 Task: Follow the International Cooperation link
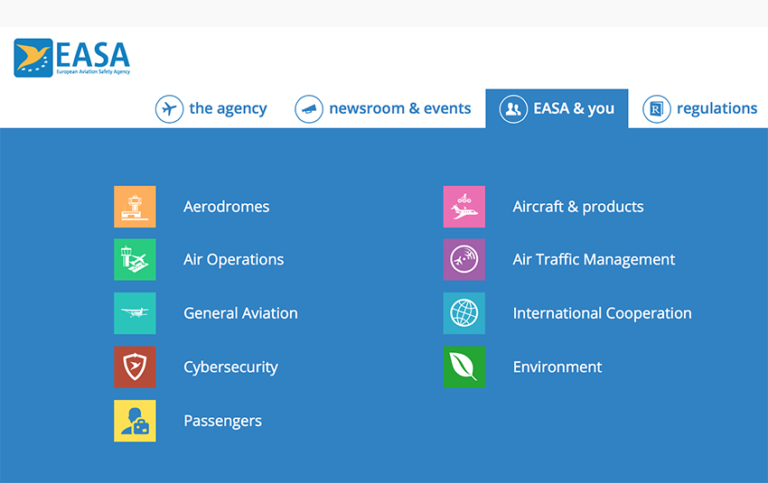click(602, 313)
